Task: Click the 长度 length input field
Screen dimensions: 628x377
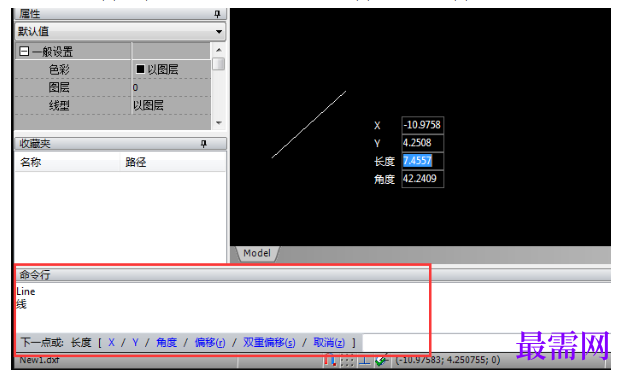Action: click(x=423, y=161)
